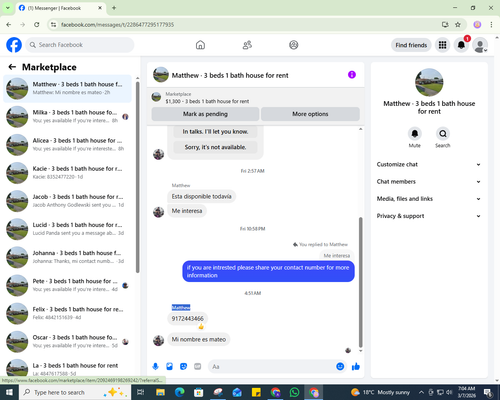The width and height of the screenshot is (500, 400).
Task: Click the browser address bar URL
Action: pyautogui.click(x=117, y=24)
